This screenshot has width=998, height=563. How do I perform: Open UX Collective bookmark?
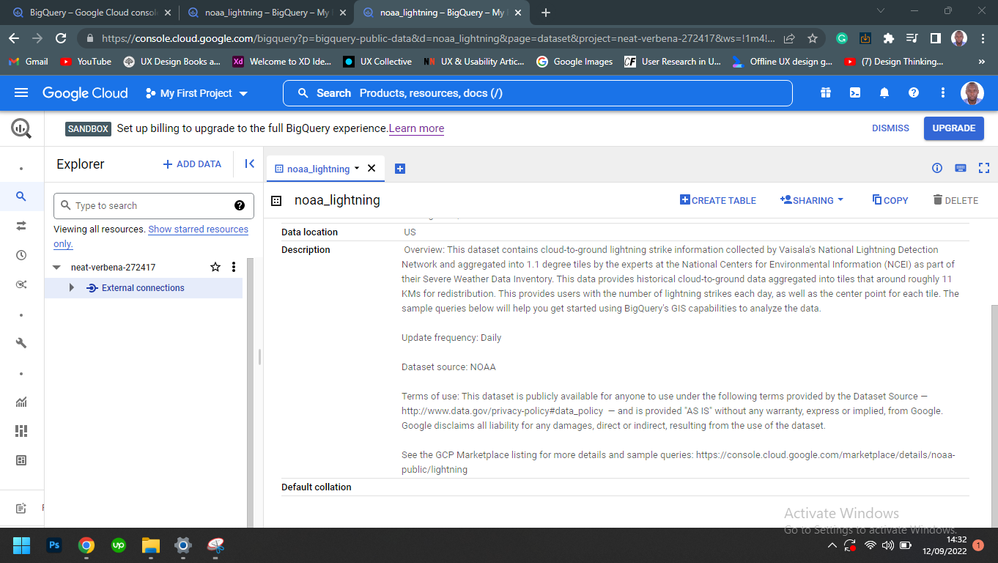(x=378, y=62)
